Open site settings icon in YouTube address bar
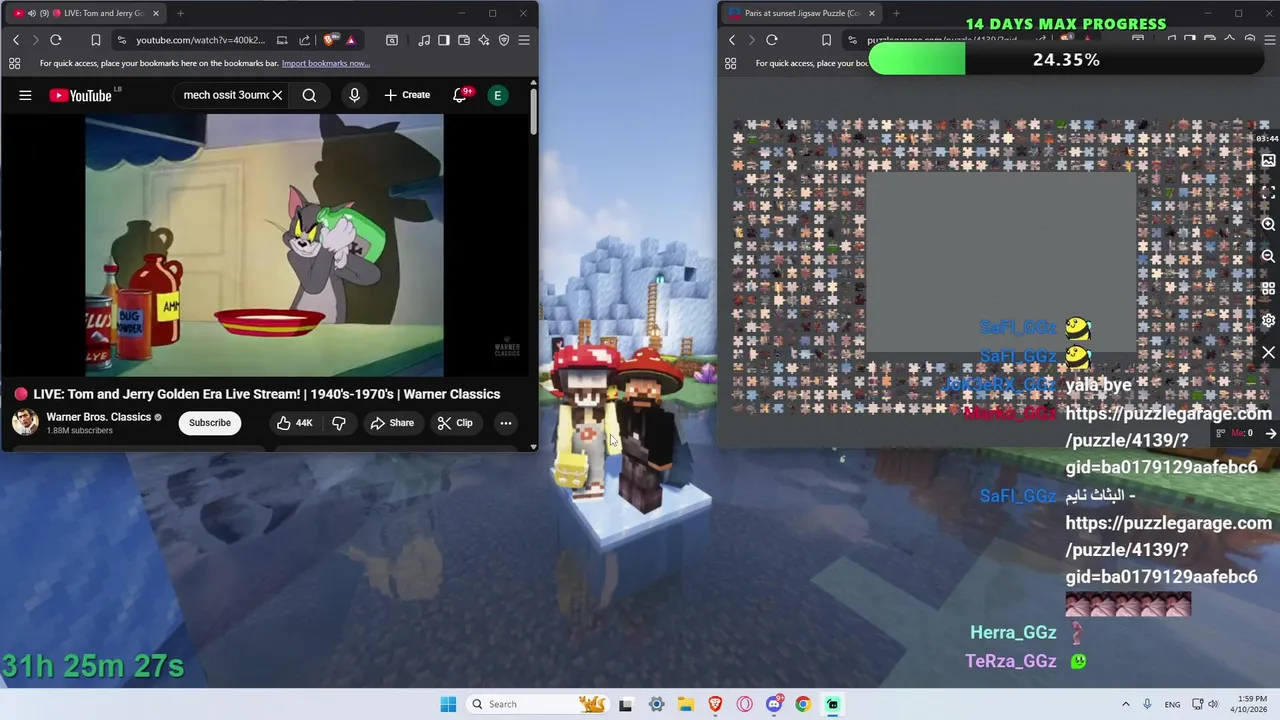This screenshot has width=1280, height=720. click(121, 40)
